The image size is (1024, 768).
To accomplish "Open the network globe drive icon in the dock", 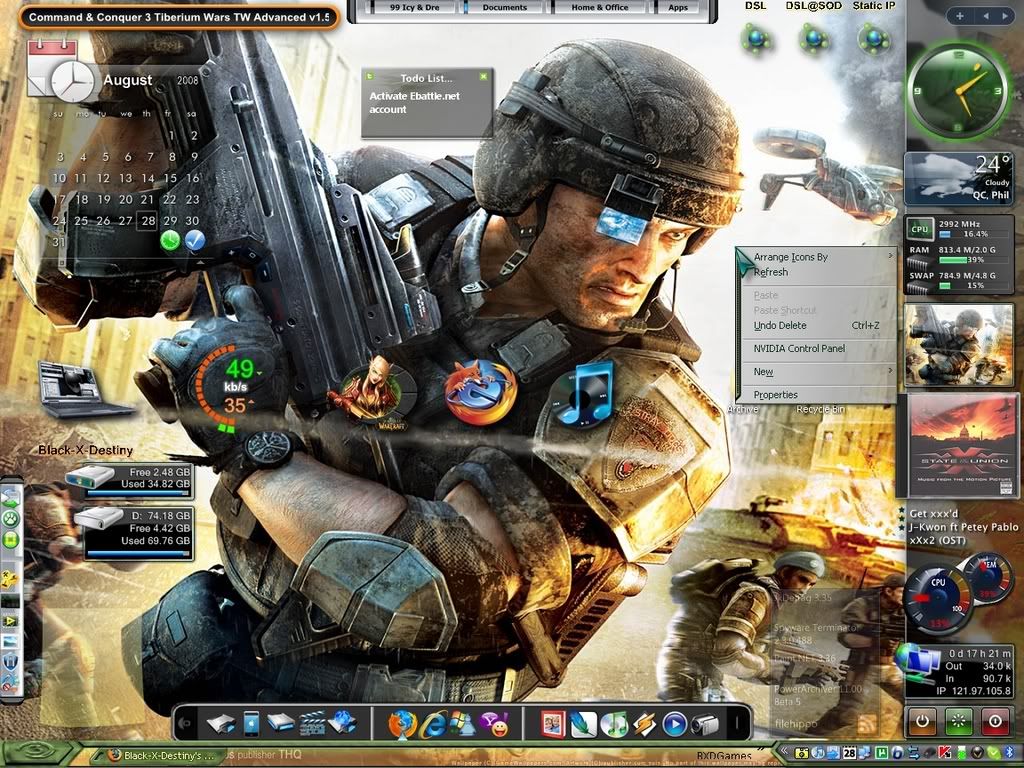I will [x=342, y=723].
